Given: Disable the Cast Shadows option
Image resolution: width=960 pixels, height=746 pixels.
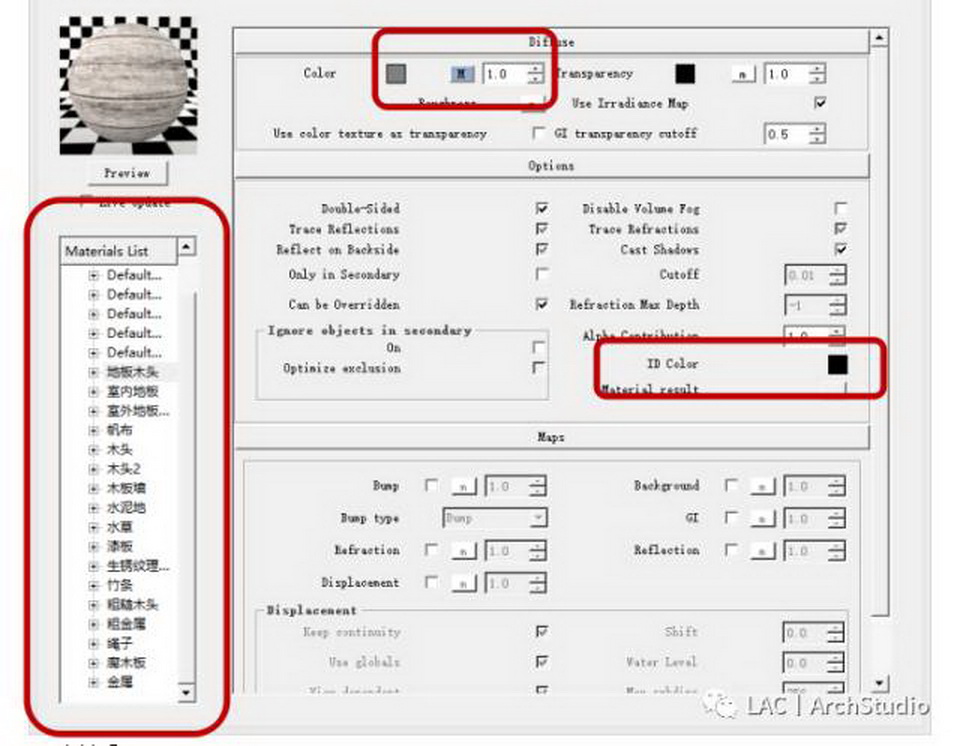Looking at the screenshot, I should click(840, 250).
